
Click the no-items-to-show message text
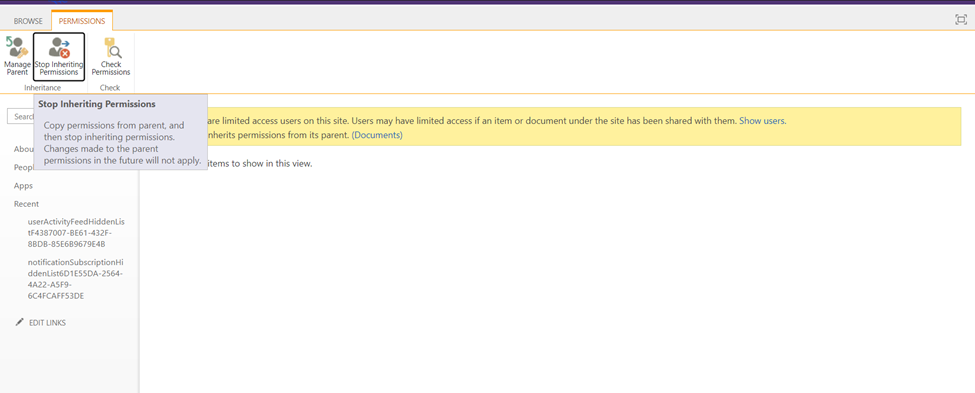coord(259,164)
